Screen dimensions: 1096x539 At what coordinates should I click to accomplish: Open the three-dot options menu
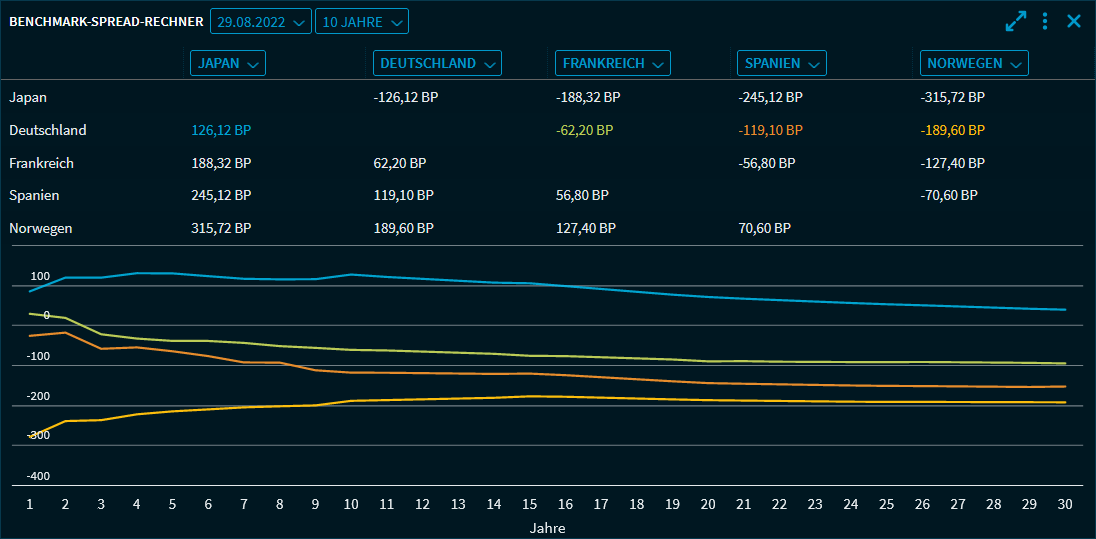[1045, 21]
